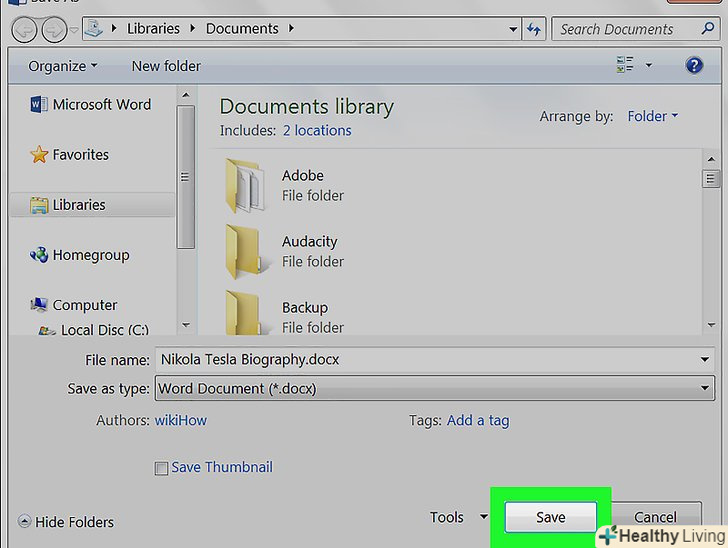This screenshot has height=548, width=728.
Task: Click the Refresh button beside address bar
Action: point(533,29)
